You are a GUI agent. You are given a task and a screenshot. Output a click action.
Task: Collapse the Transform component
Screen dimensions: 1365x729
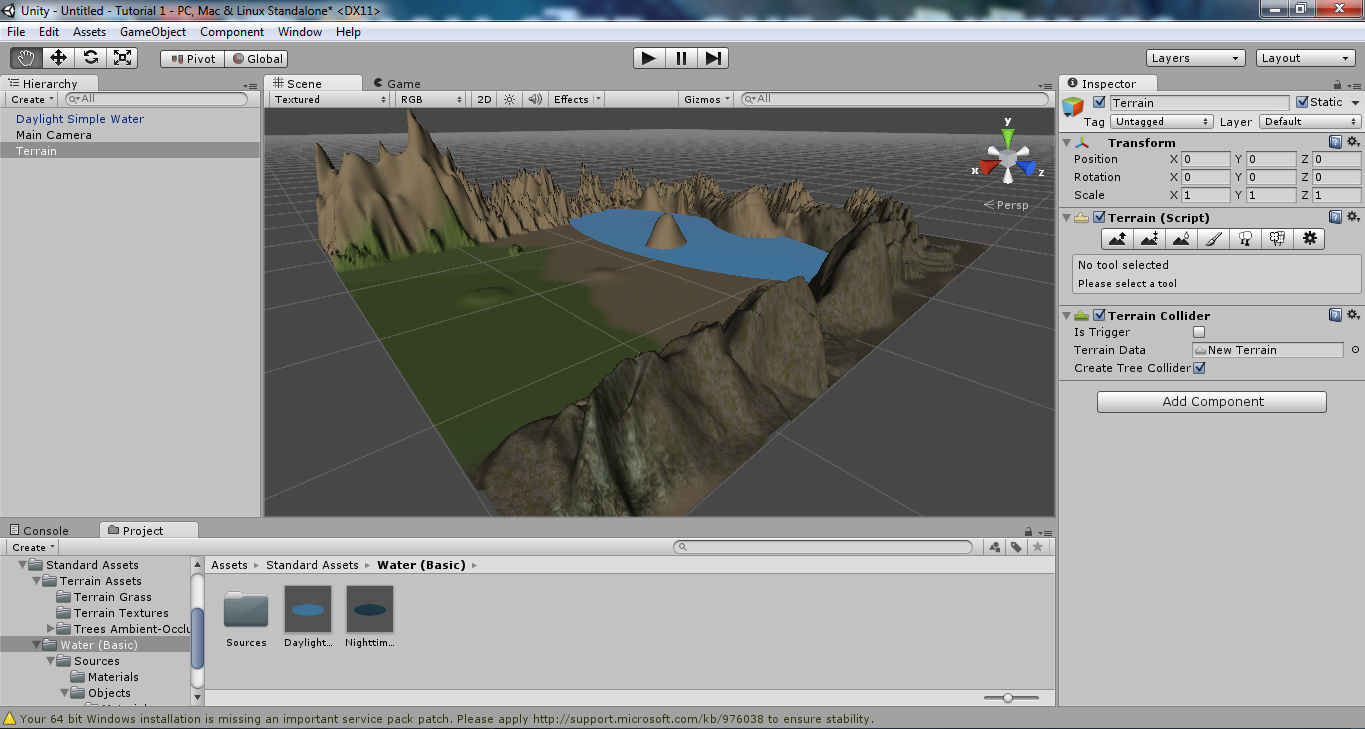[1066, 142]
